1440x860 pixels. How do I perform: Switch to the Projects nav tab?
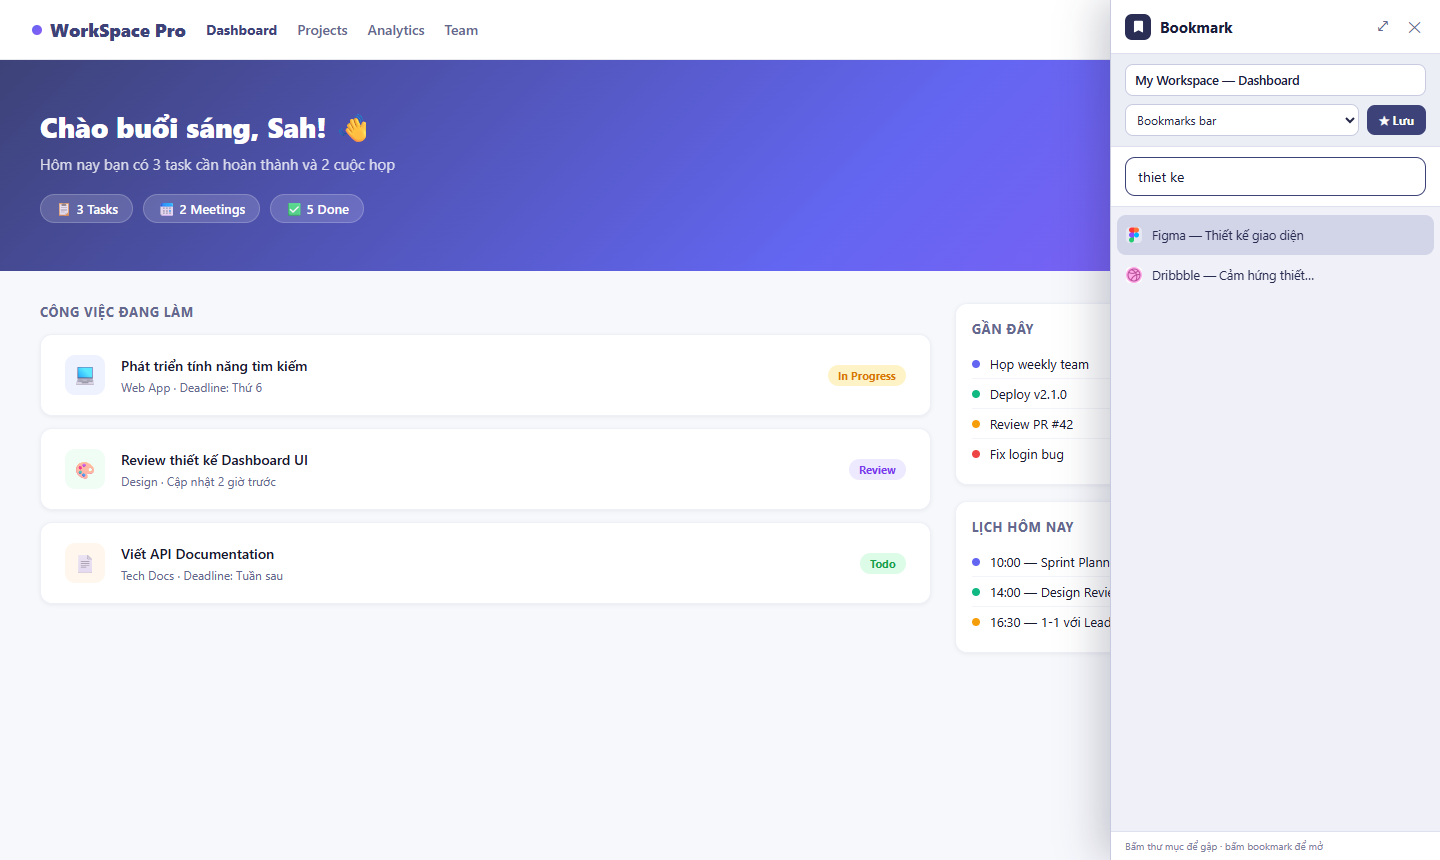tap(322, 30)
